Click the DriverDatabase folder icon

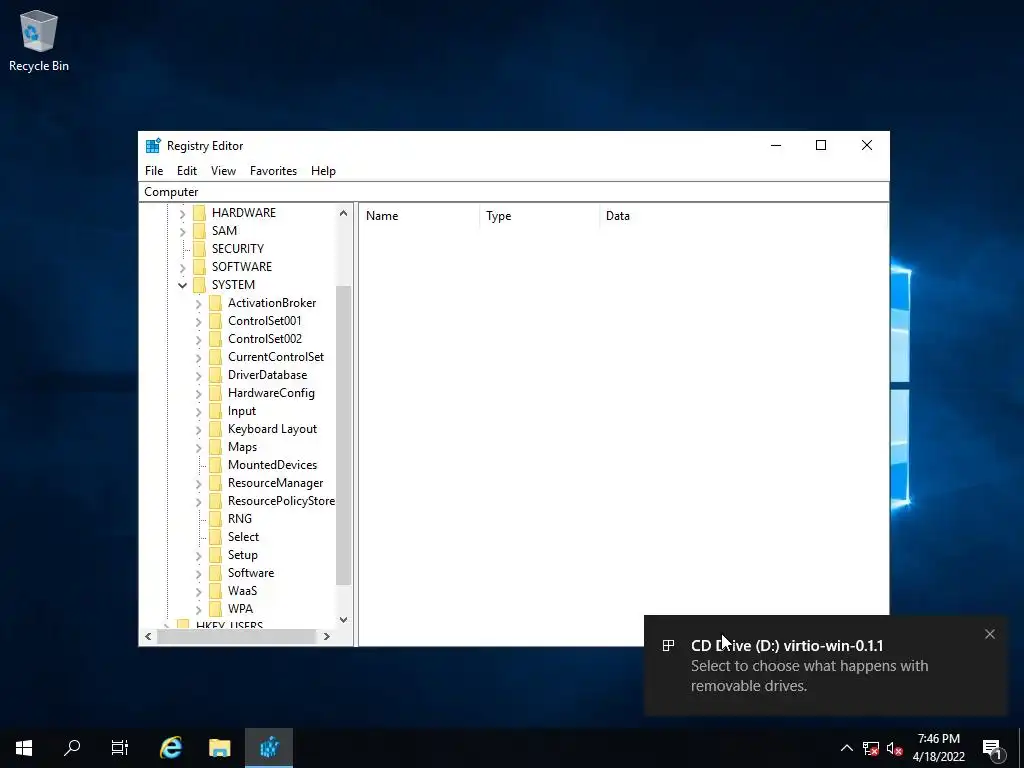pos(216,375)
